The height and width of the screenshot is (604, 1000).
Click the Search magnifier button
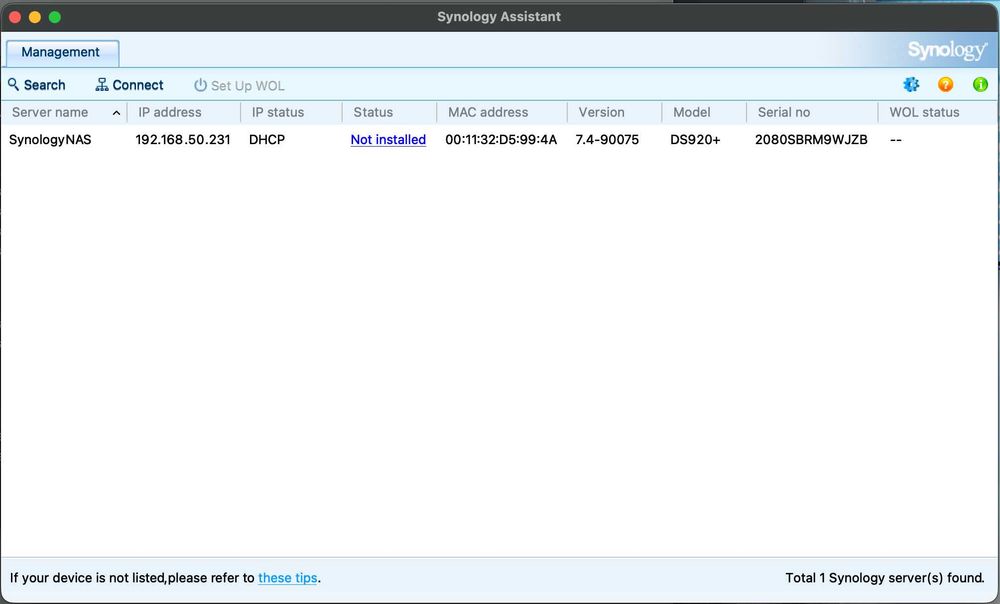pos(36,85)
